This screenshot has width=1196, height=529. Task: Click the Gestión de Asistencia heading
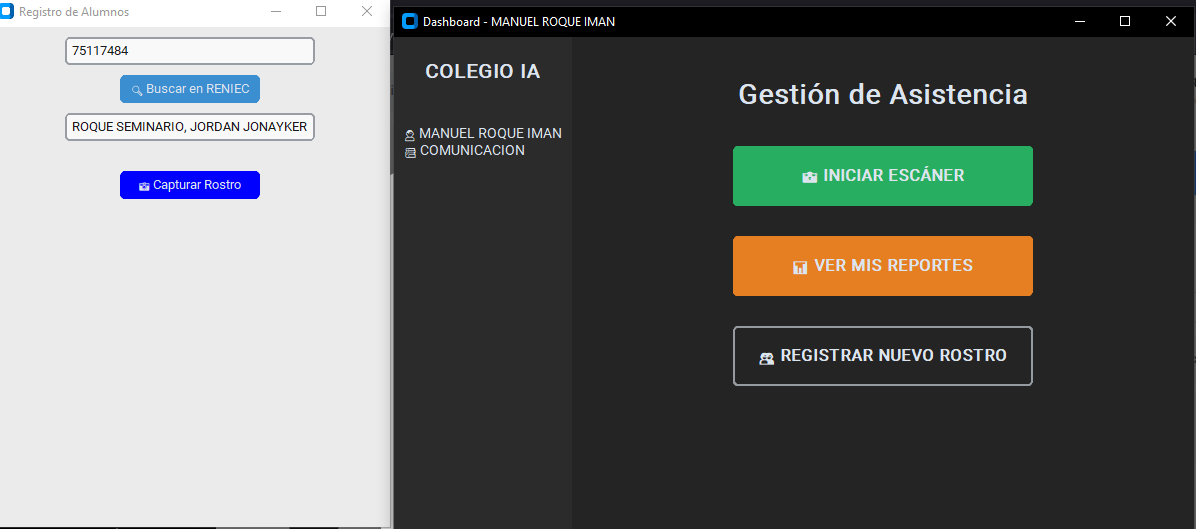[882, 94]
